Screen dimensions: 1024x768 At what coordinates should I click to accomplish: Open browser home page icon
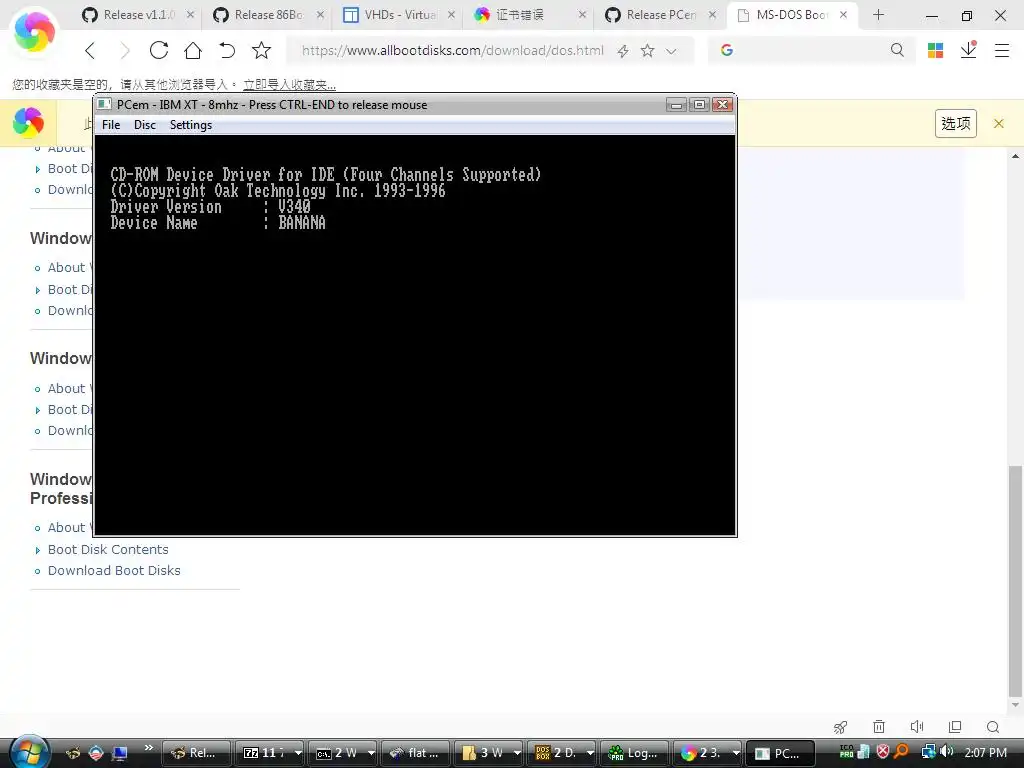193,50
